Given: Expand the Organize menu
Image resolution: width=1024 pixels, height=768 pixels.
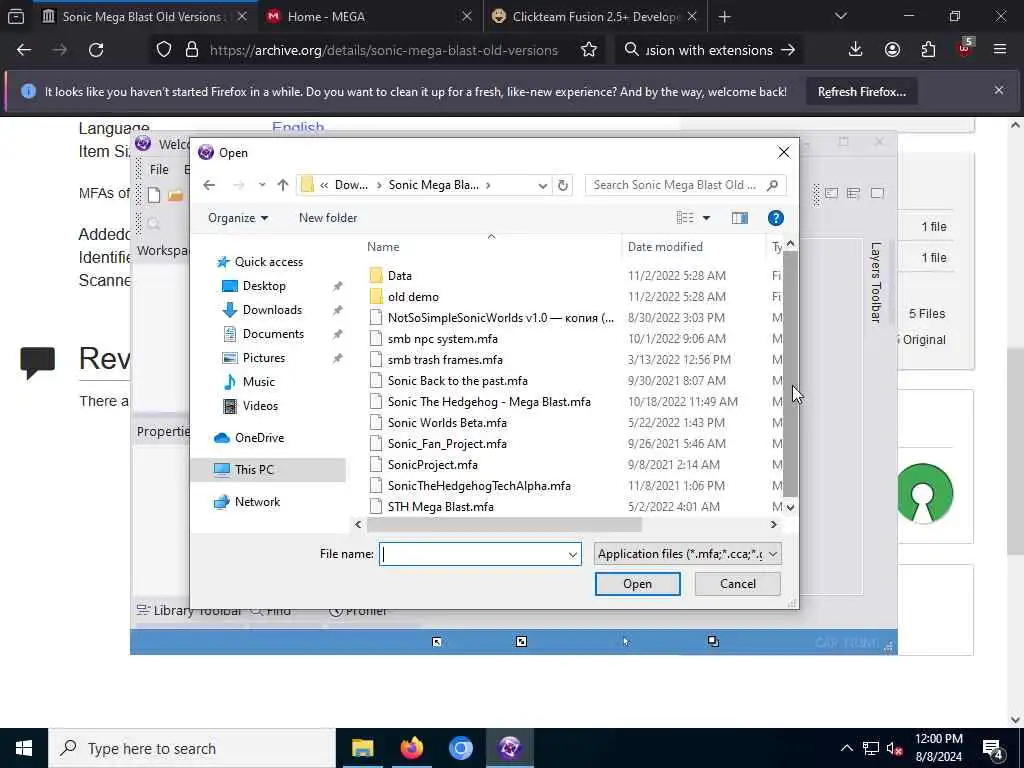Looking at the screenshot, I should (238, 218).
